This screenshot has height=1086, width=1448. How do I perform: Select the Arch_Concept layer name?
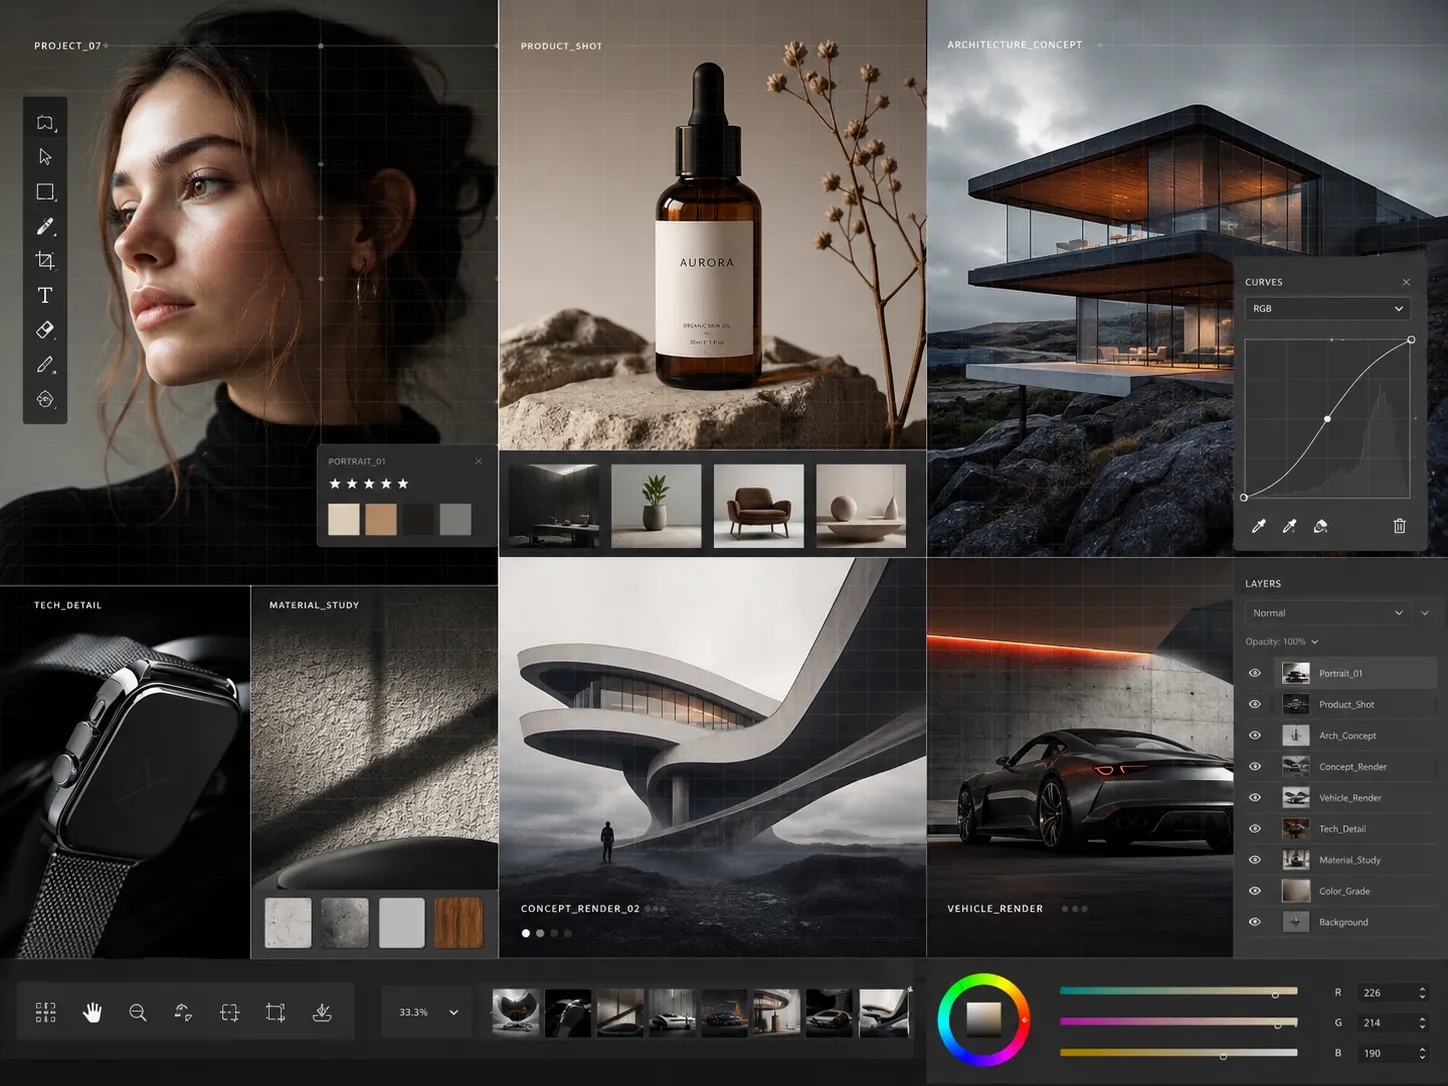click(x=1347, y=735)
